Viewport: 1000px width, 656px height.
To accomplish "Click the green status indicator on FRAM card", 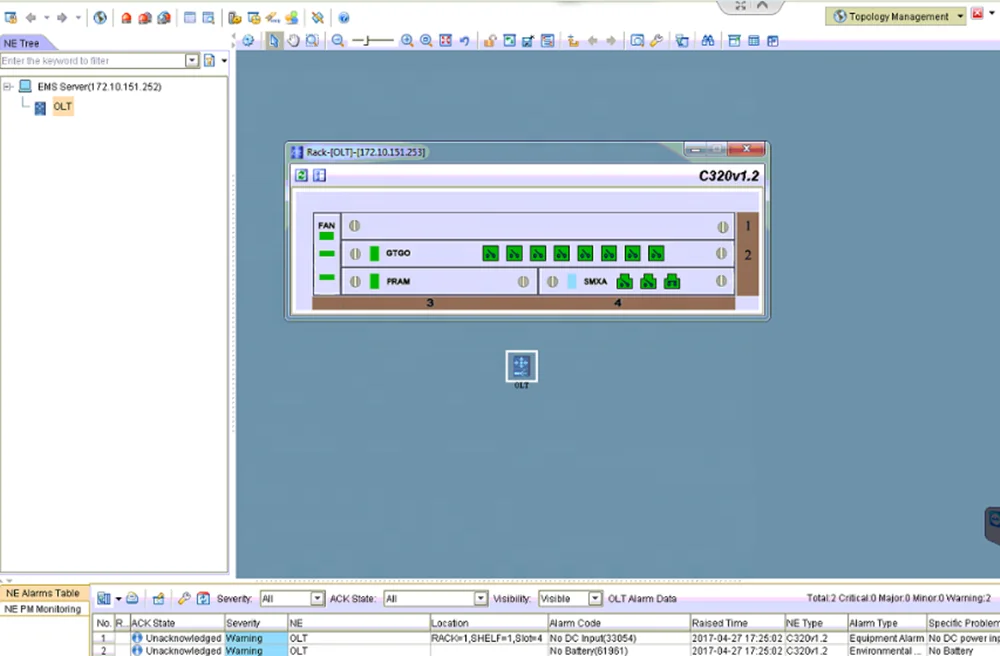I will 374,281.
